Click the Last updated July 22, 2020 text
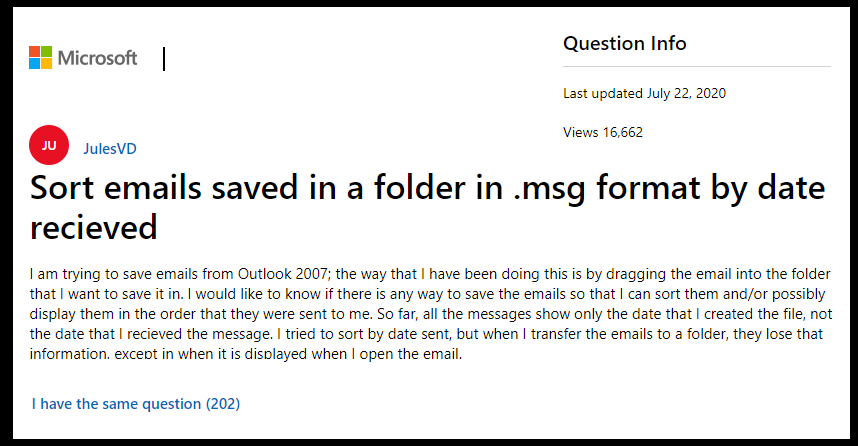Screen dimensions: 858x446 (x=644, y=94)
